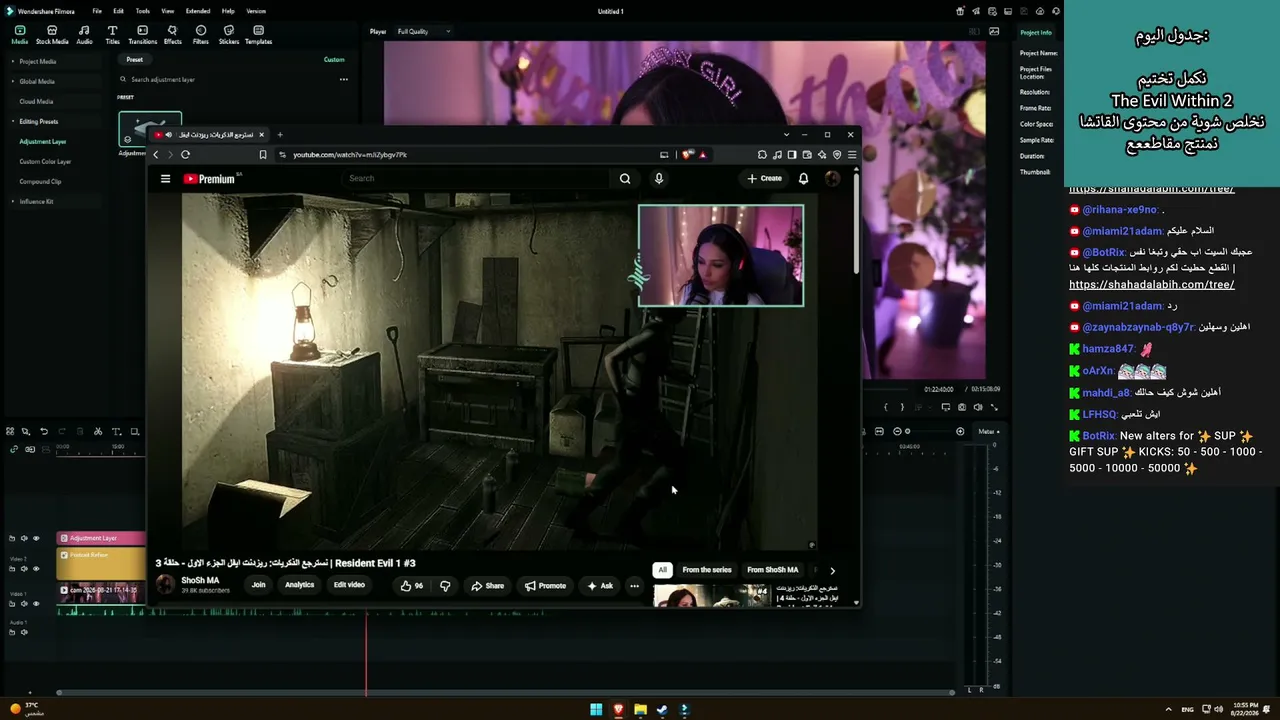Open the Filters library in Filmora
The width and height of the screenshot is (1280, 720).
coord(201,35)
